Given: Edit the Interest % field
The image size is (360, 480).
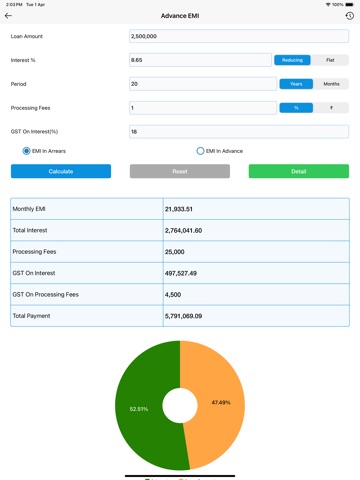Looking at the screenshot, I should (x=200, y=60).
